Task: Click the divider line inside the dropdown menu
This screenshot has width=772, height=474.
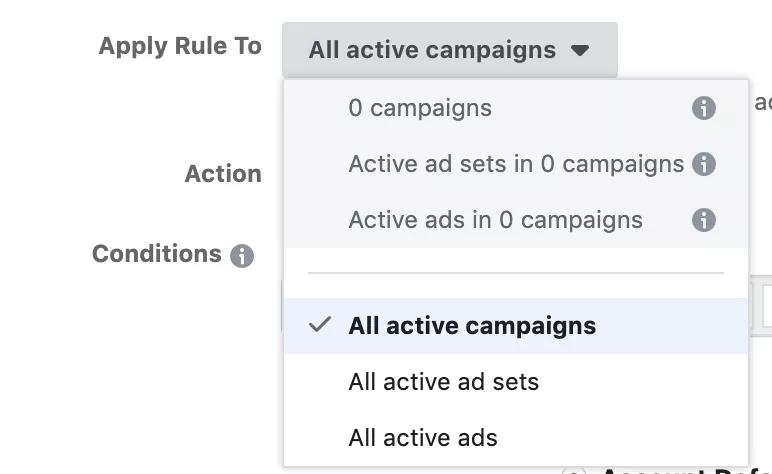Action: tap(515, 272)
